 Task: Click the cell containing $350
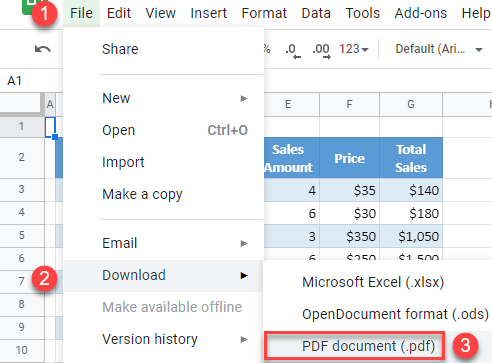349,236
